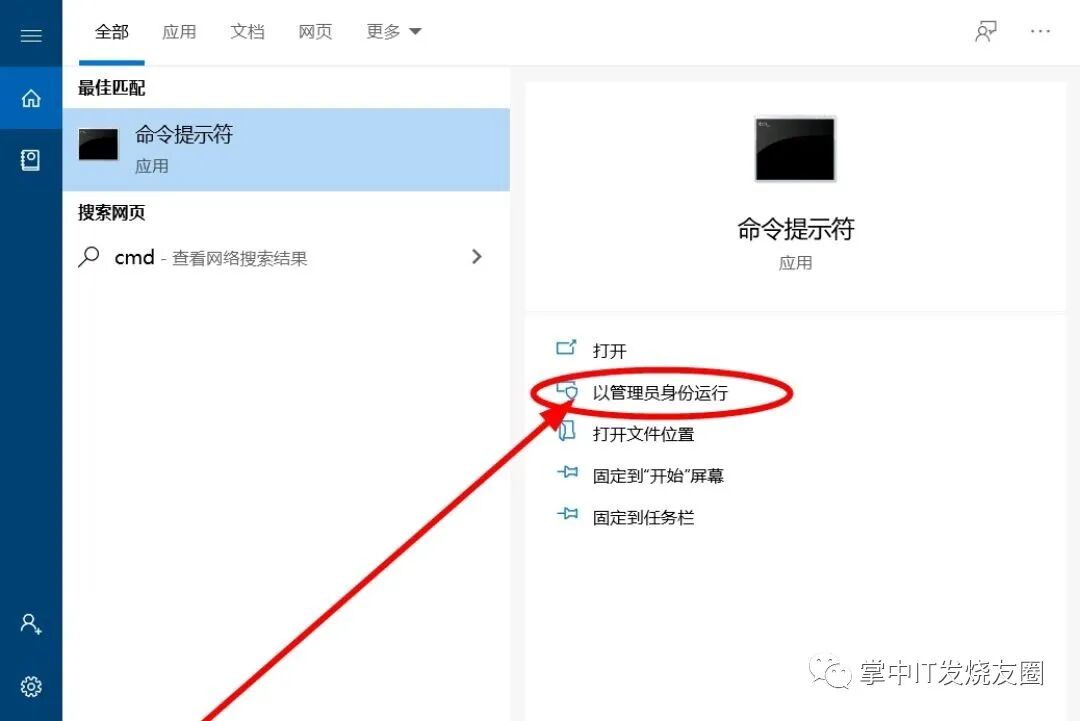This screenshot has width=1080, height=721.
Task: Switch to the 应用 tab
Action: [180, 31]
